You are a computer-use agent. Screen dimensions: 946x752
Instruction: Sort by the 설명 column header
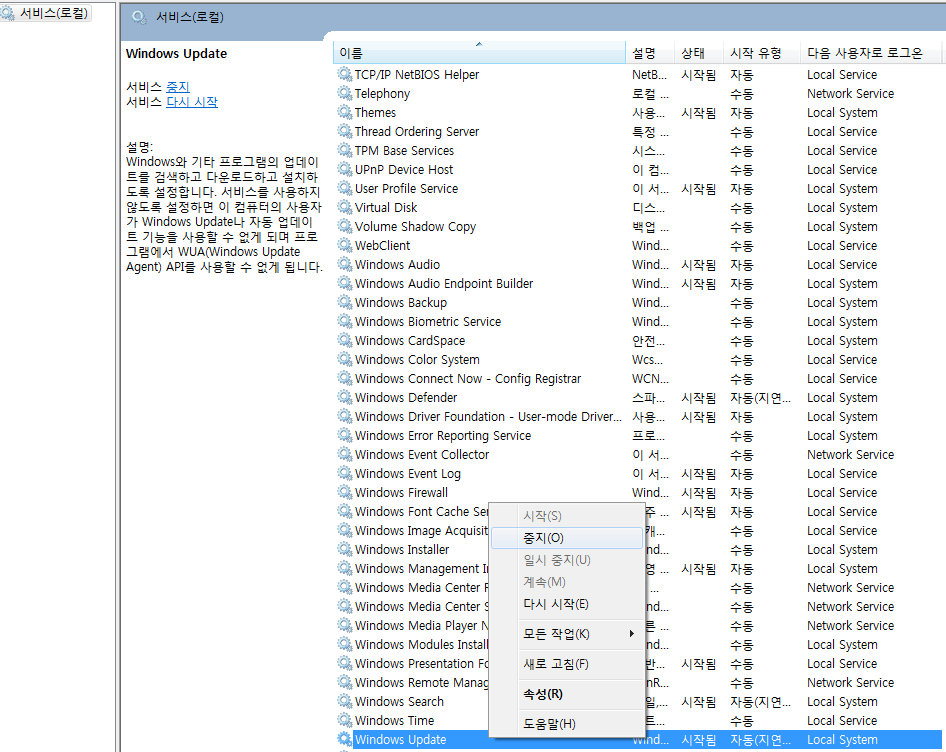650,53
